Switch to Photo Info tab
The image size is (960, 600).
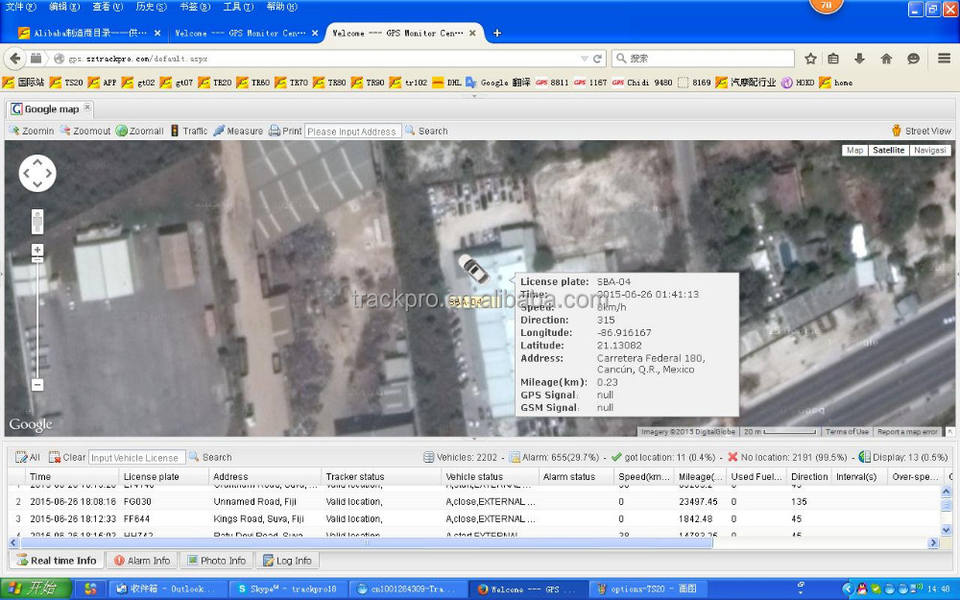click(216, 560)
